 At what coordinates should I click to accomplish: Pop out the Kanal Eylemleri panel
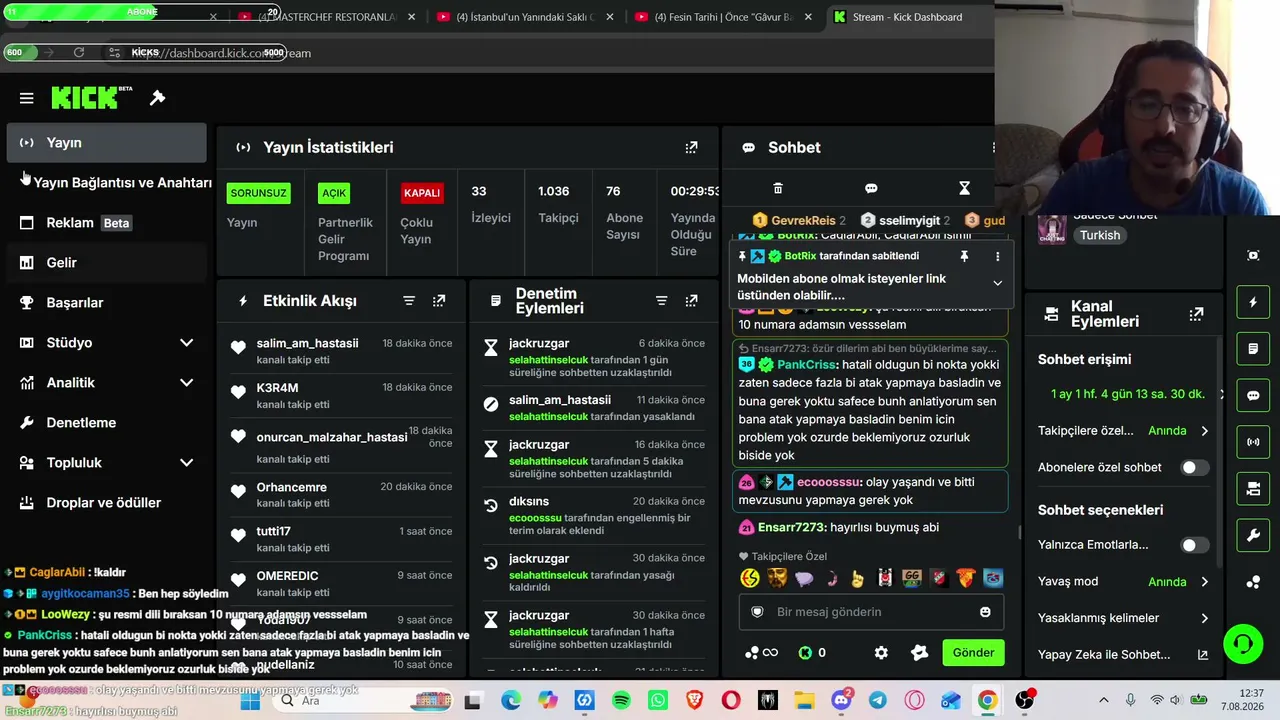(1196, 314)
